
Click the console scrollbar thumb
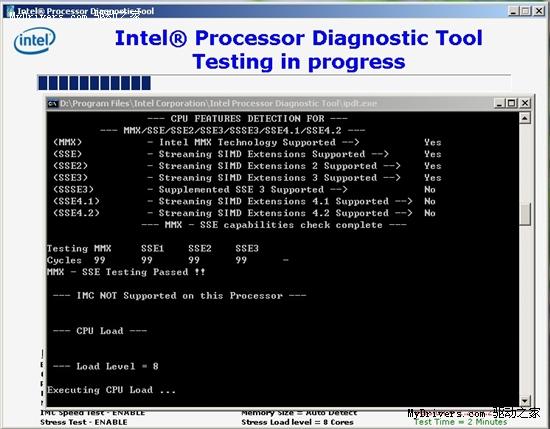pos(524,214)
